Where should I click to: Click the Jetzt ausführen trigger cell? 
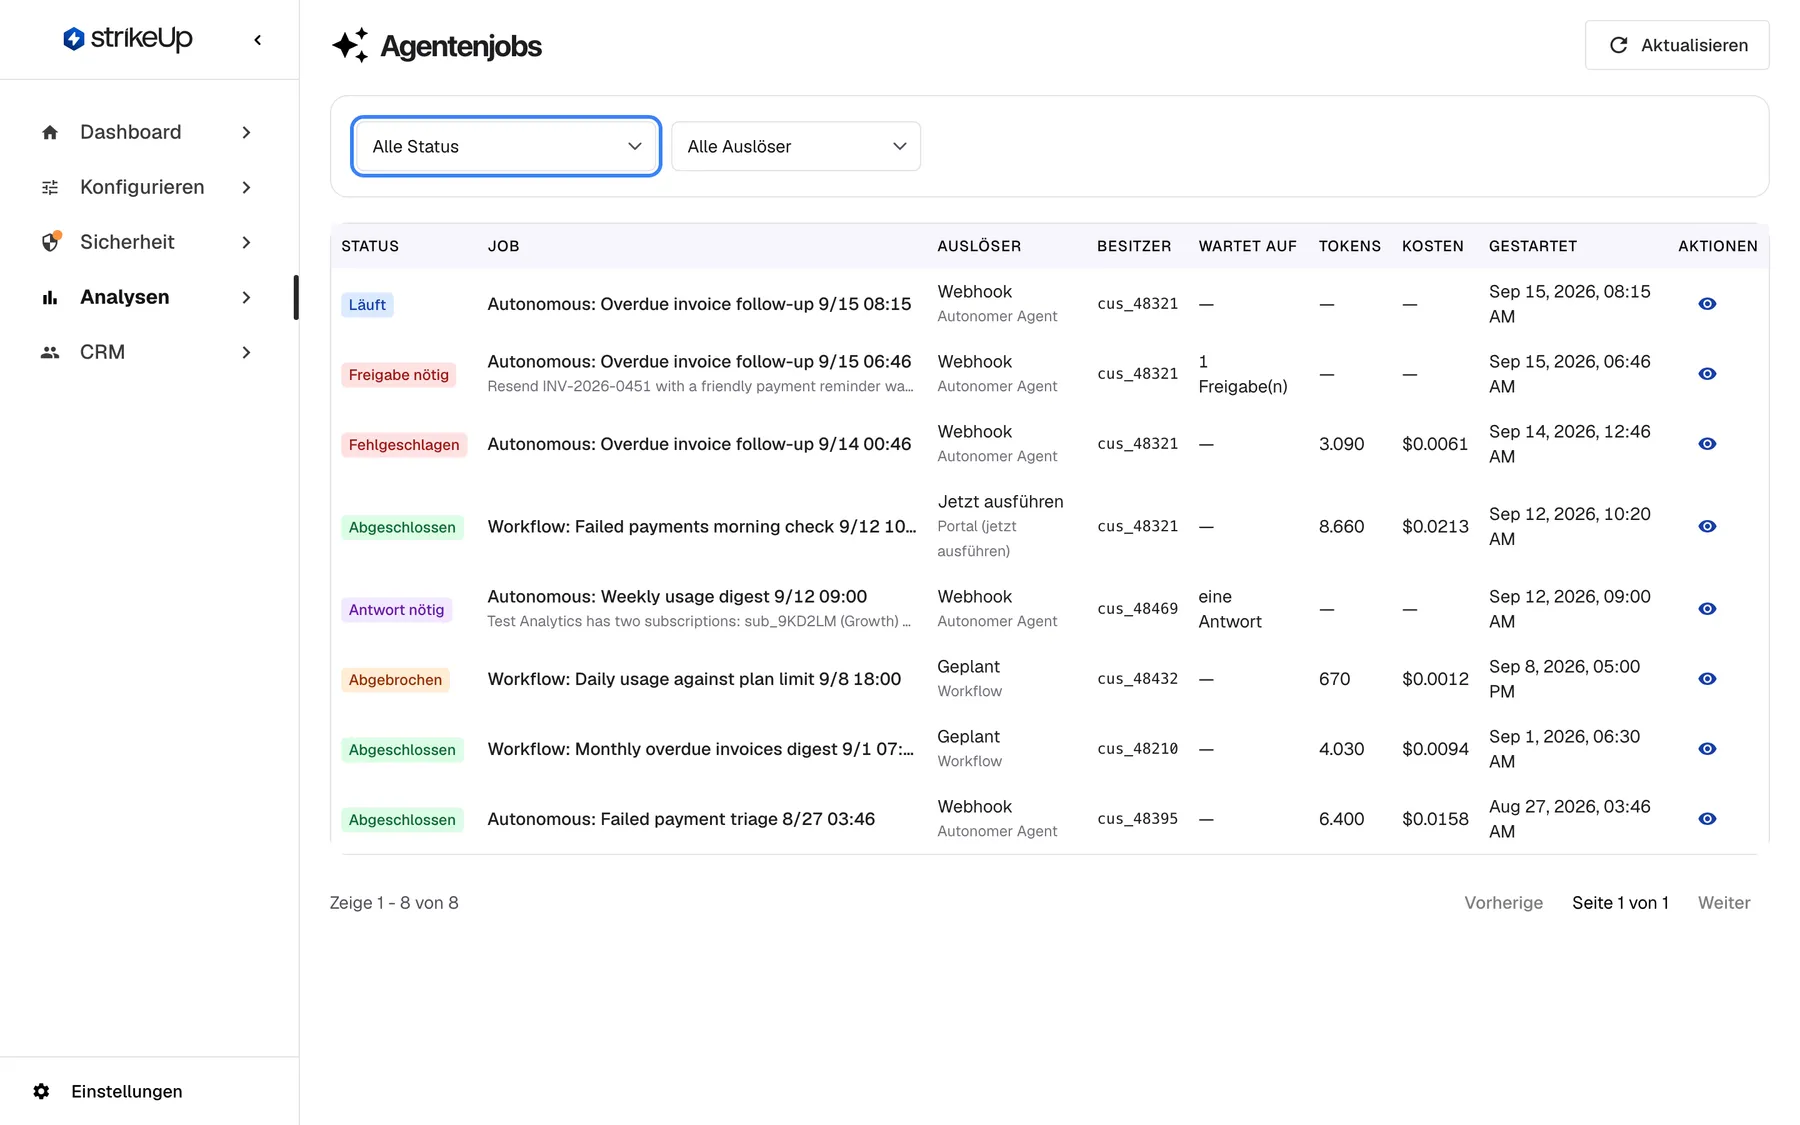[1000, 526]
